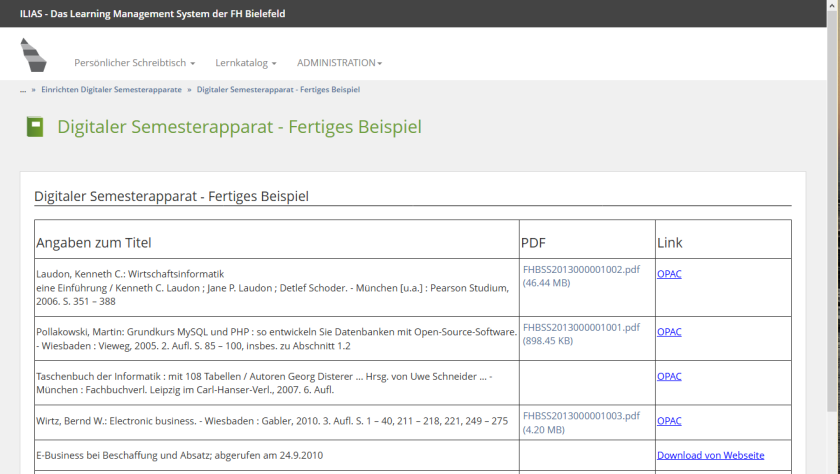Open FHBSS2013000001003.pdf for Wirtz
Screen dimensions: 840x474
coord(580,416)
